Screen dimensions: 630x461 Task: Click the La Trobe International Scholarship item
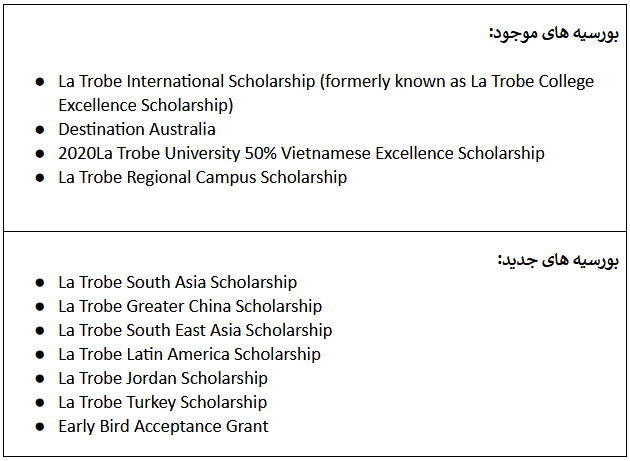click(326, 93)
